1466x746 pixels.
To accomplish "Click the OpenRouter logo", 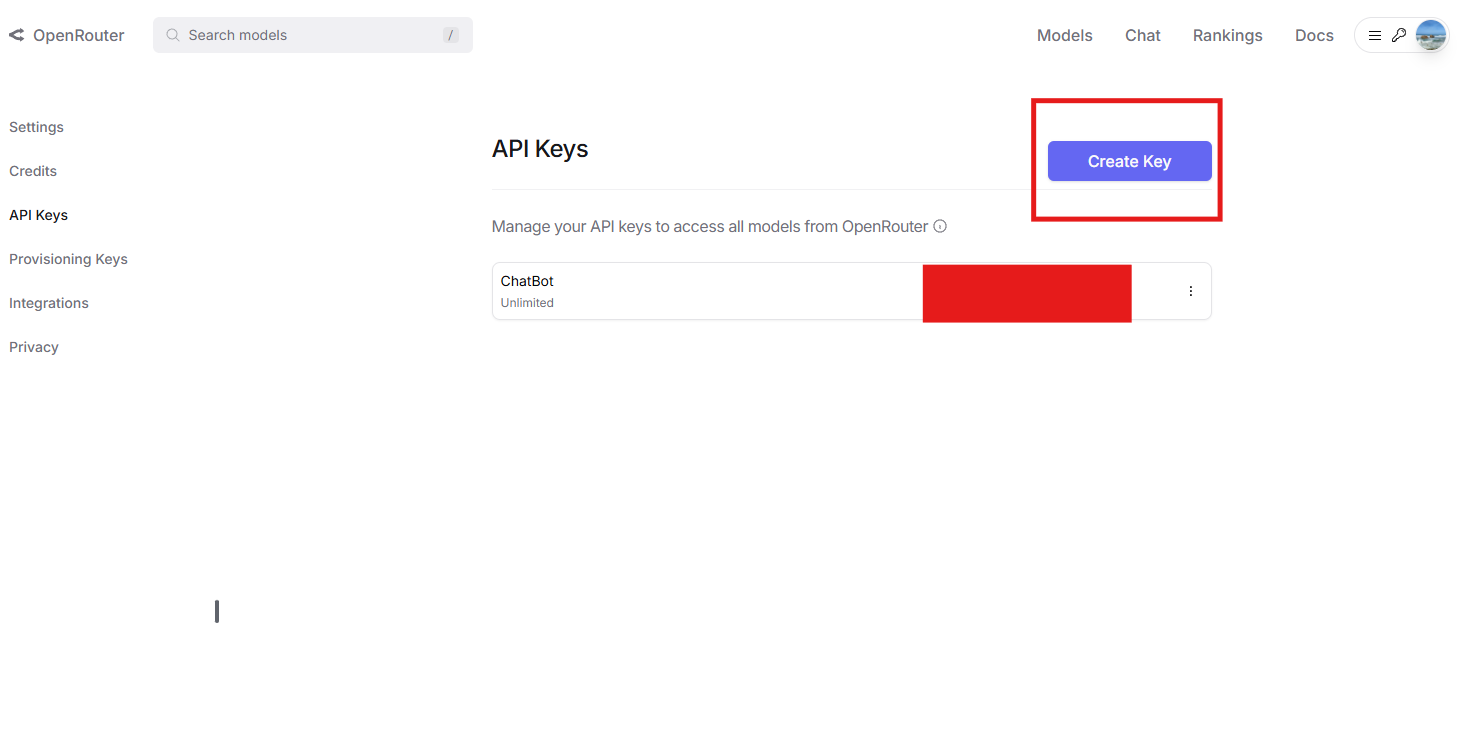I will pos(16,35).
